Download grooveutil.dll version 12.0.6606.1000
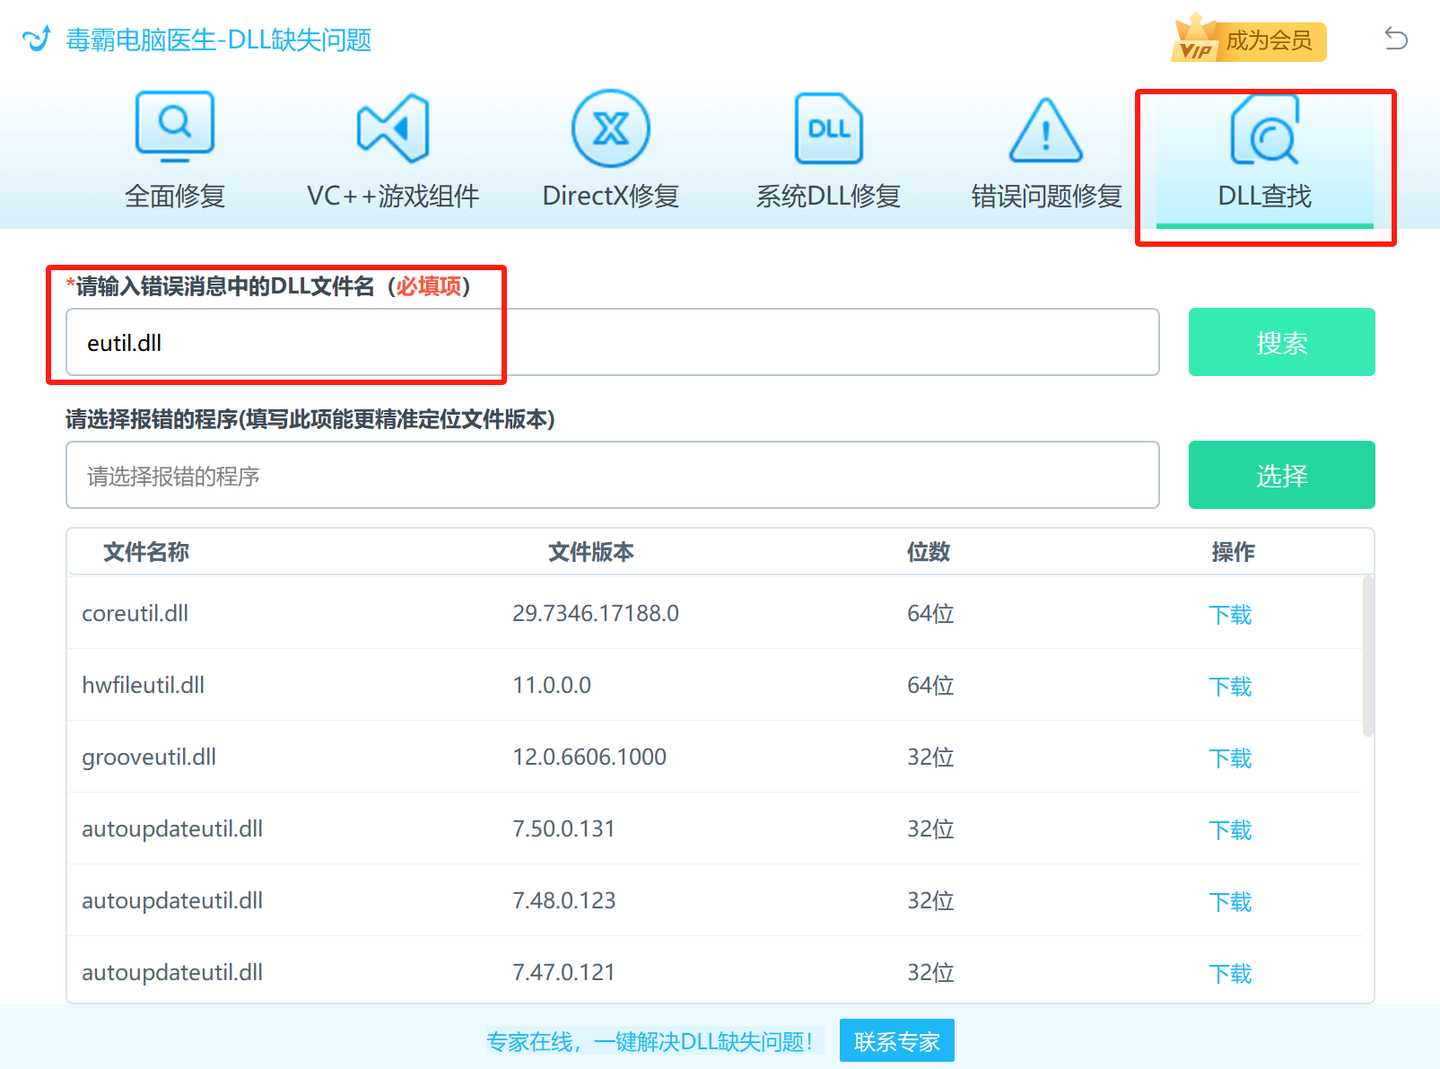The width and height of the screenshot is (1440, 1069). click(1230, 758)
